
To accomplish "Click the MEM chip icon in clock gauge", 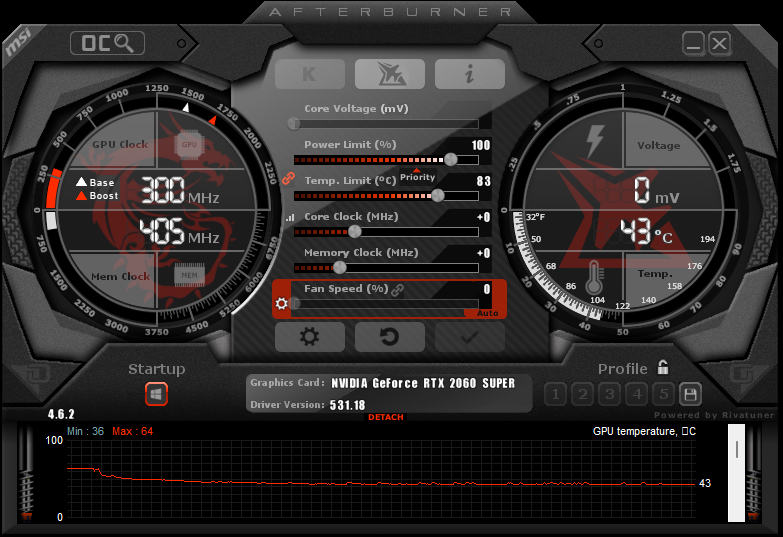I will click(x=189, y=275).
